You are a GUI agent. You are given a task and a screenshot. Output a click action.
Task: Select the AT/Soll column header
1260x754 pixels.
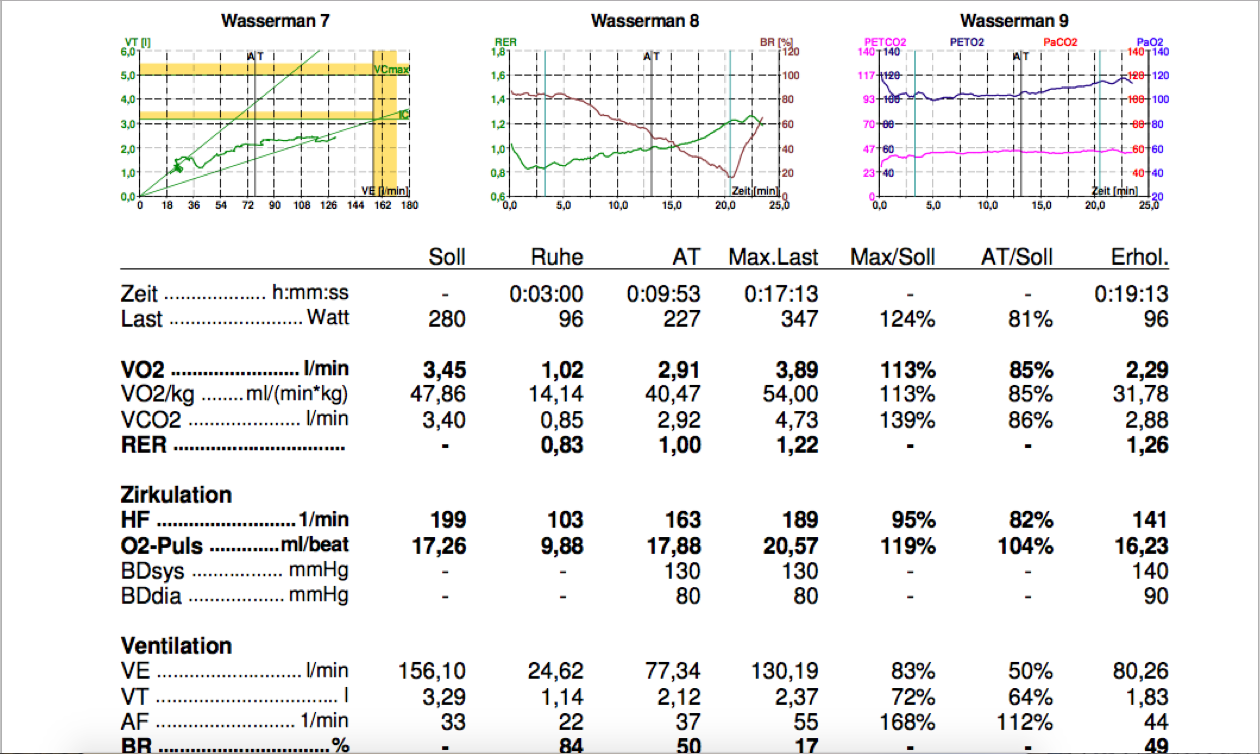[1017, 257]
